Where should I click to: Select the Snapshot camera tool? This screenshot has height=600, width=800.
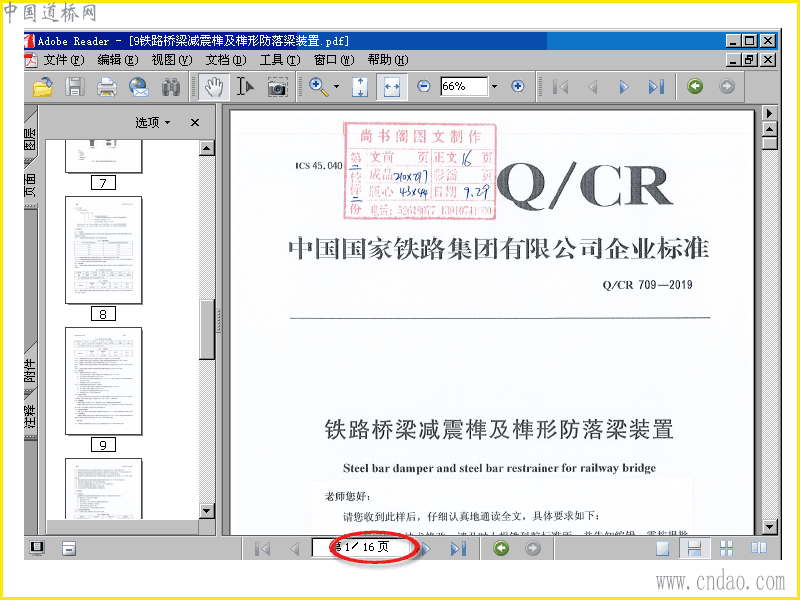[x=277, y=87]
